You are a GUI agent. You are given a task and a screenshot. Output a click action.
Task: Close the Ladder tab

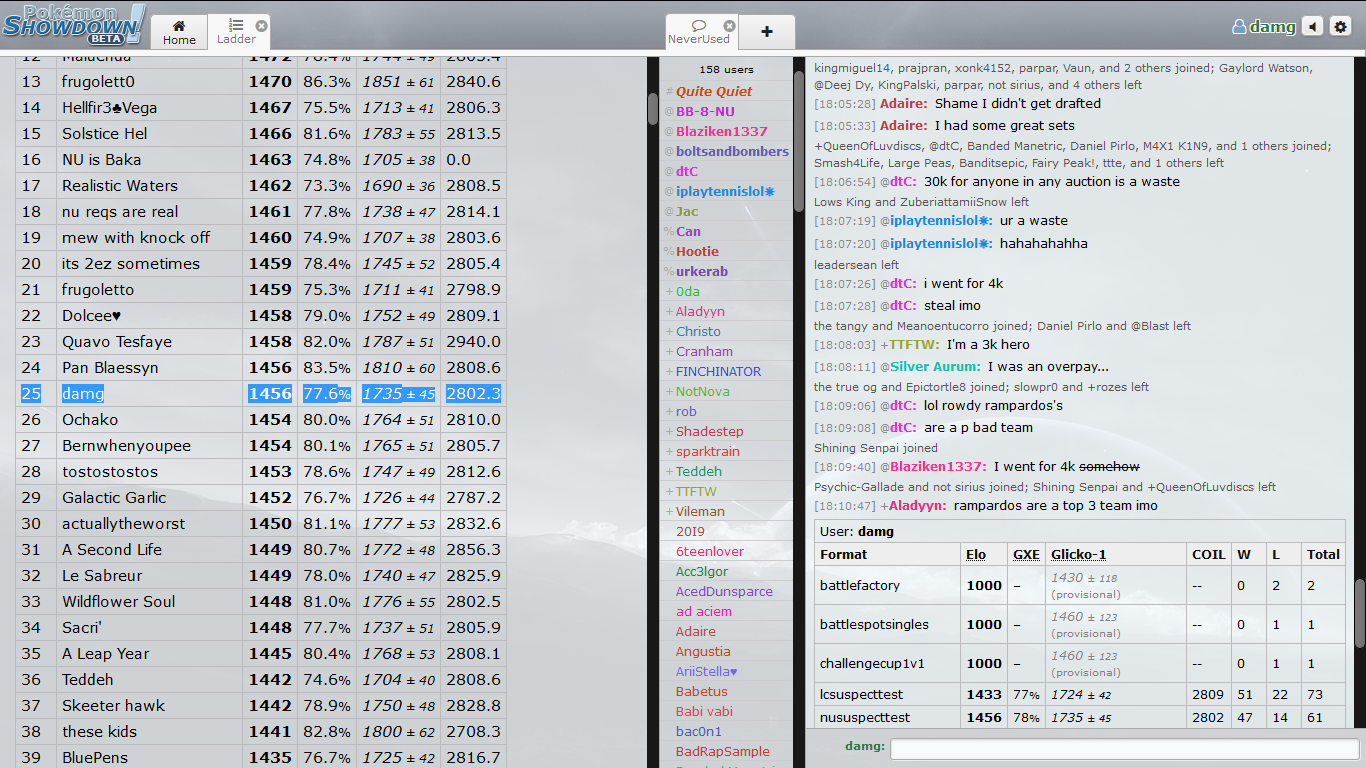point(261,25)
